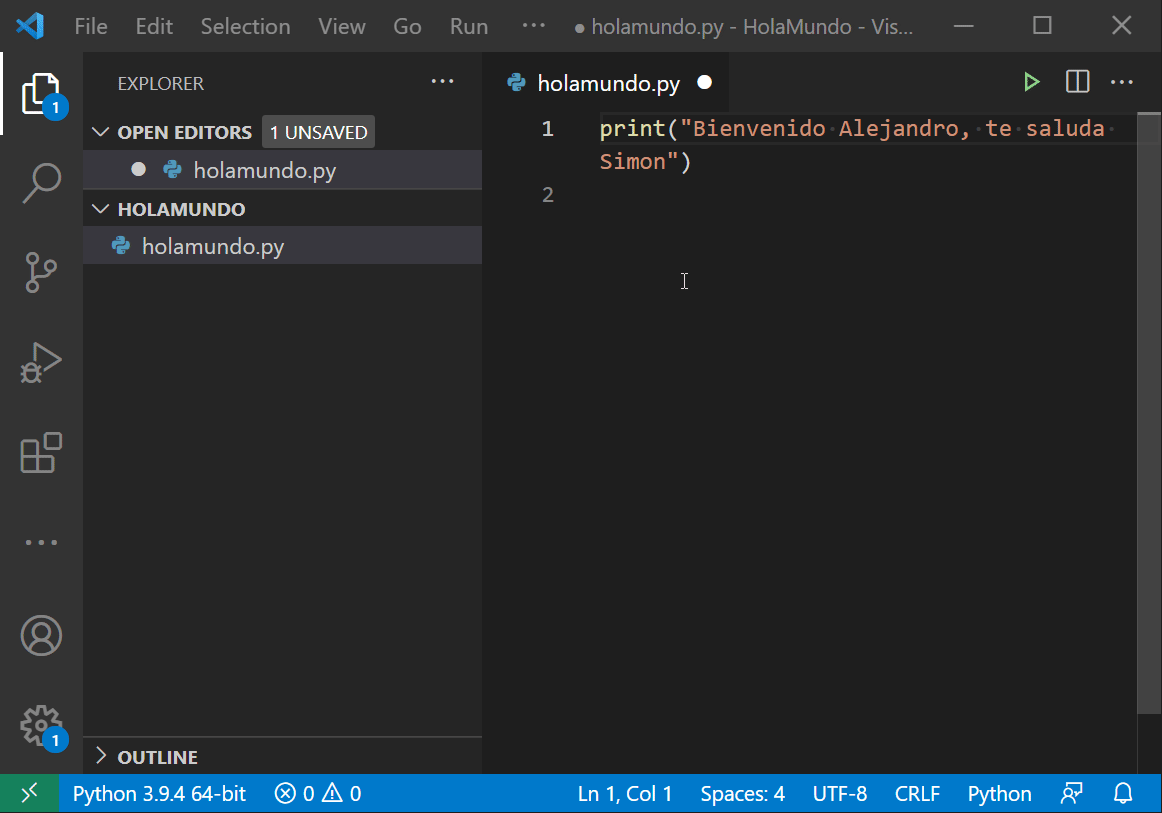1162x813 pixels.
Task: Click unsaved dot beside holamundo.py in Open Editors
Action: coord(139,170)
